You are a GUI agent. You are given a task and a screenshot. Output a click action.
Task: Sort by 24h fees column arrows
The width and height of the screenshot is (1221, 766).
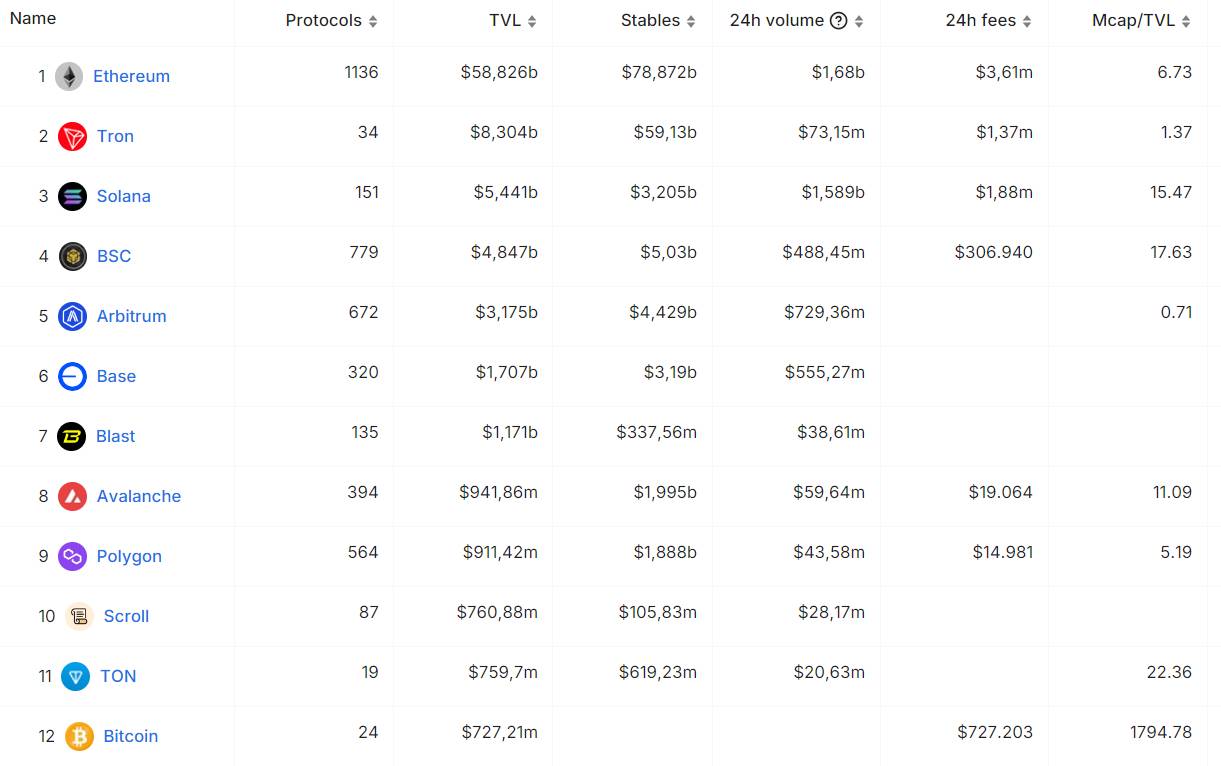[1027, 21]
